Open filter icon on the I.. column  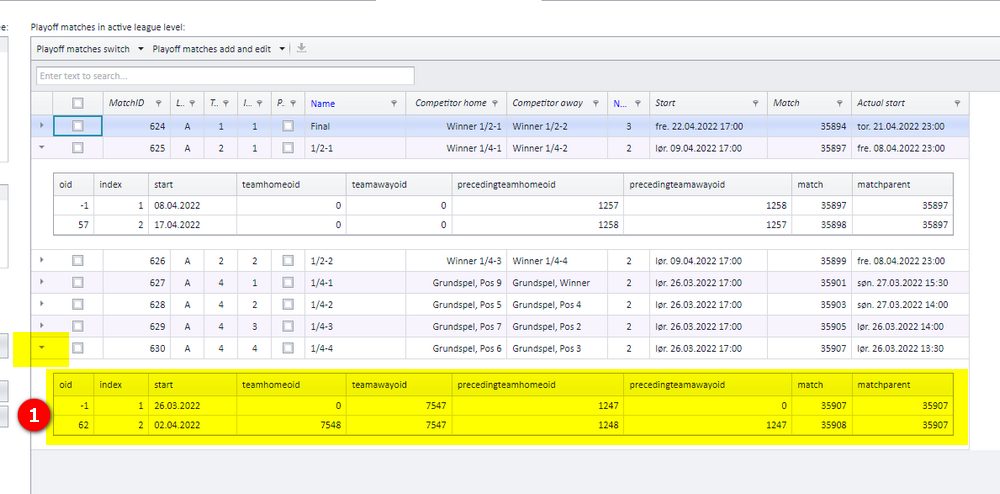pos(260,103)
